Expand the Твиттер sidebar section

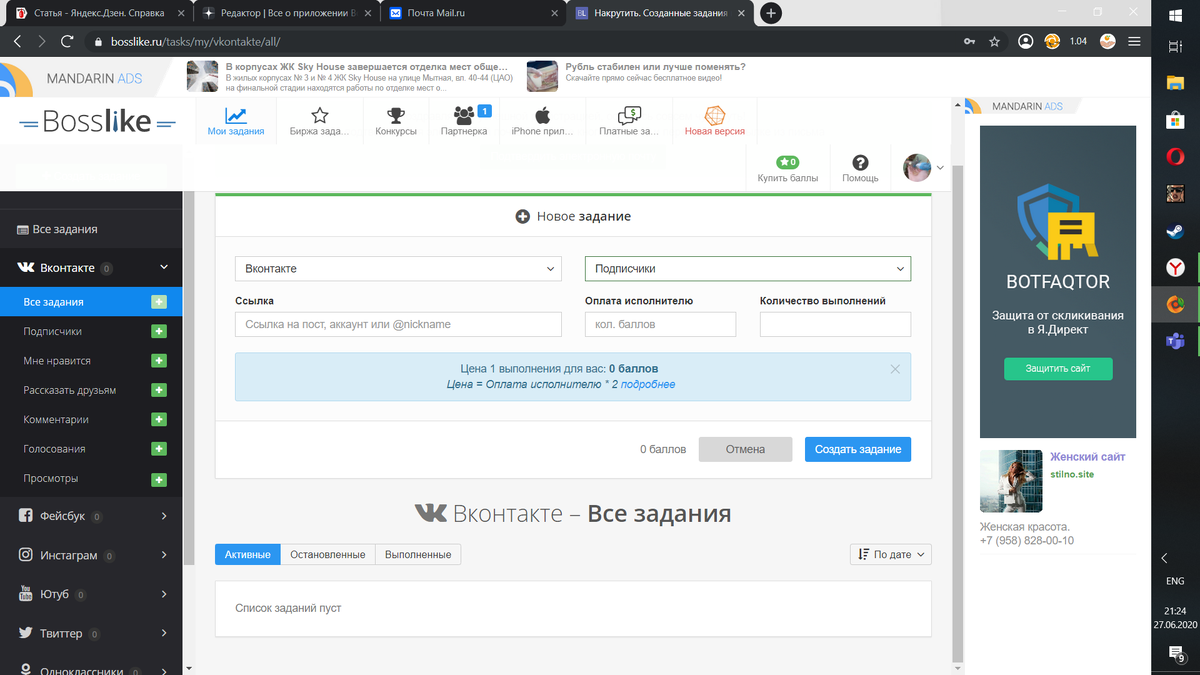(163, 634)
